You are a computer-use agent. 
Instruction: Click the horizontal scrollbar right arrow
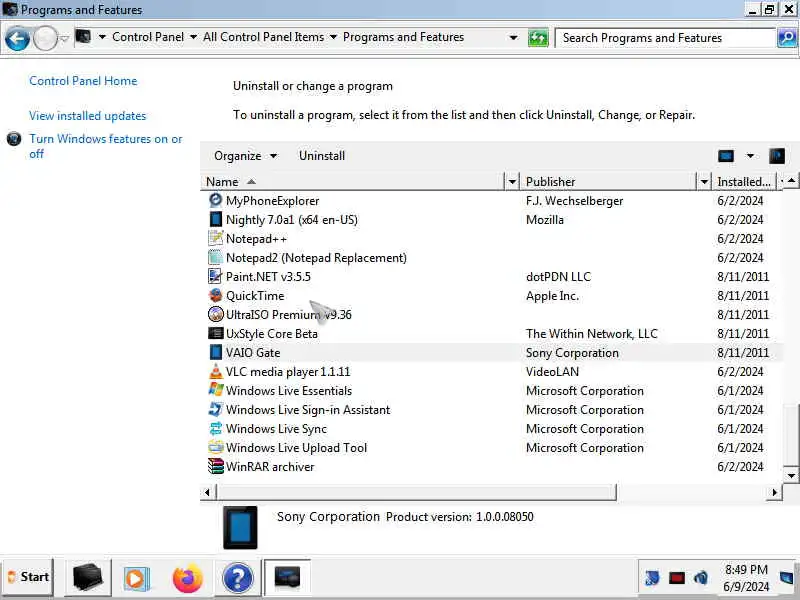pos(775,492)
